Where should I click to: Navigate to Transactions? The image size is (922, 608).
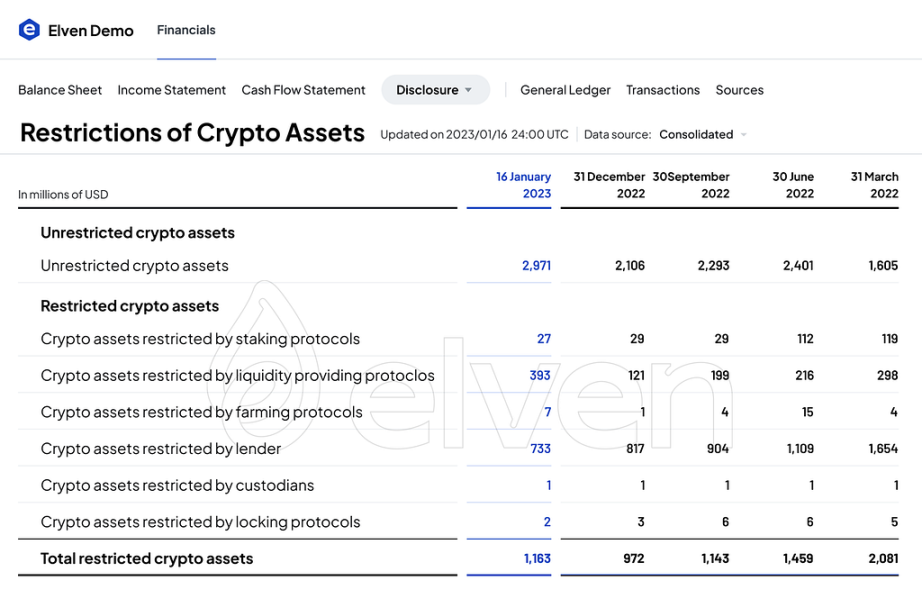[x=663, y=90]
